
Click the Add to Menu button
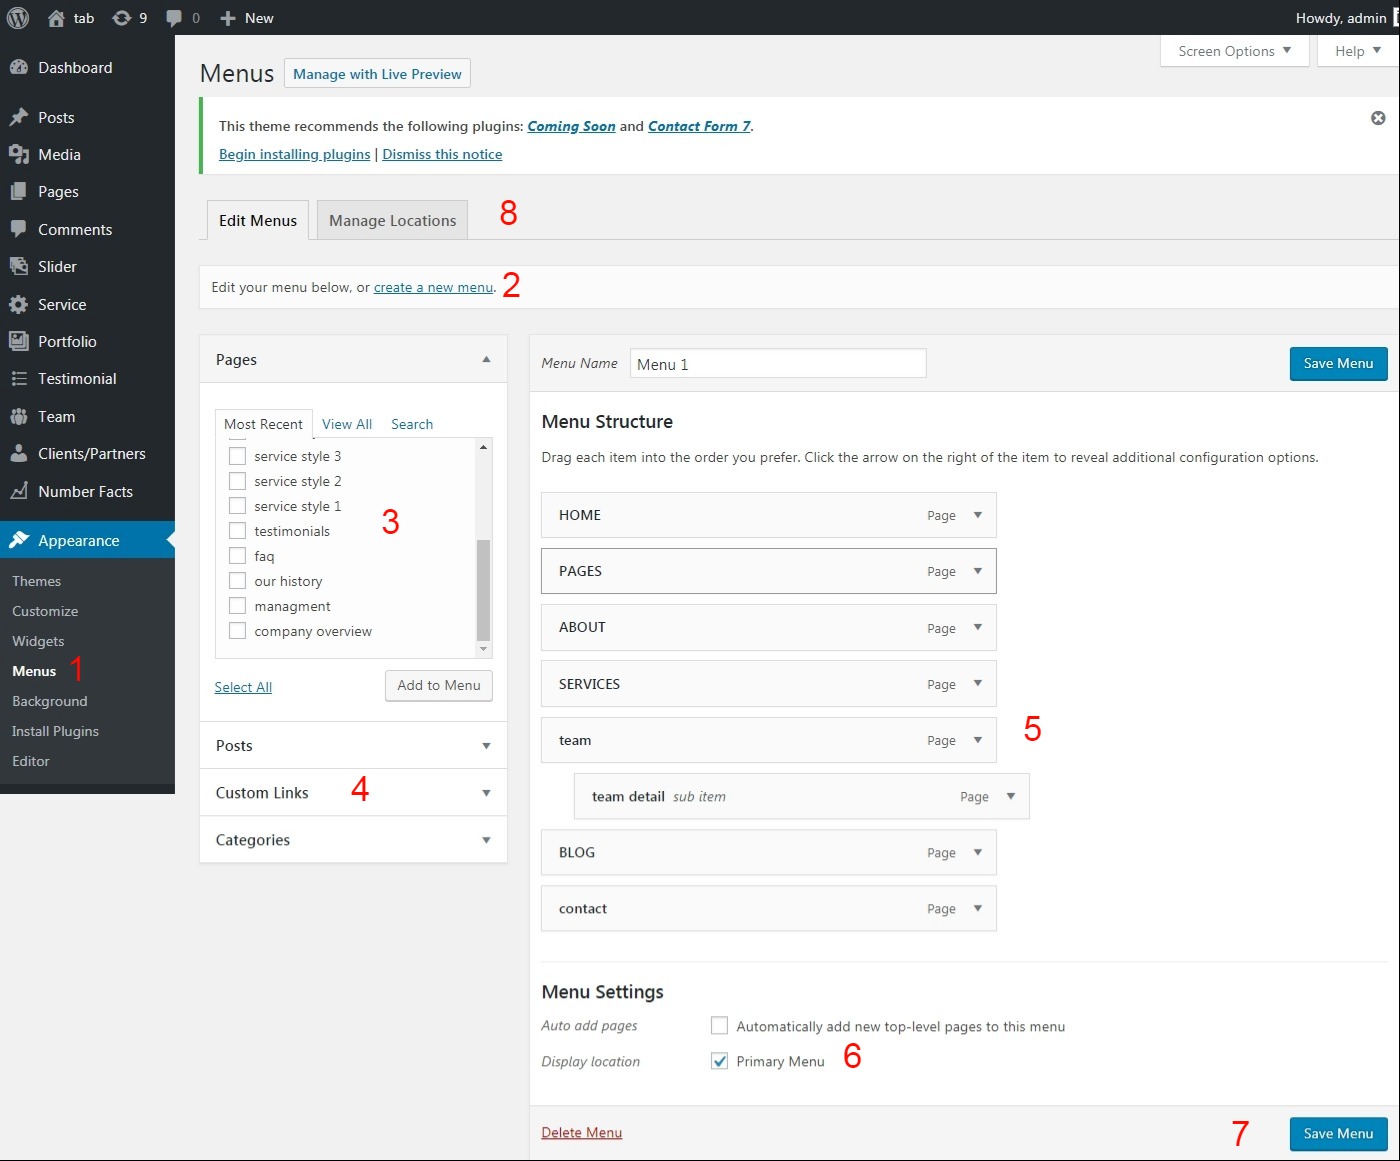point(439,685)
